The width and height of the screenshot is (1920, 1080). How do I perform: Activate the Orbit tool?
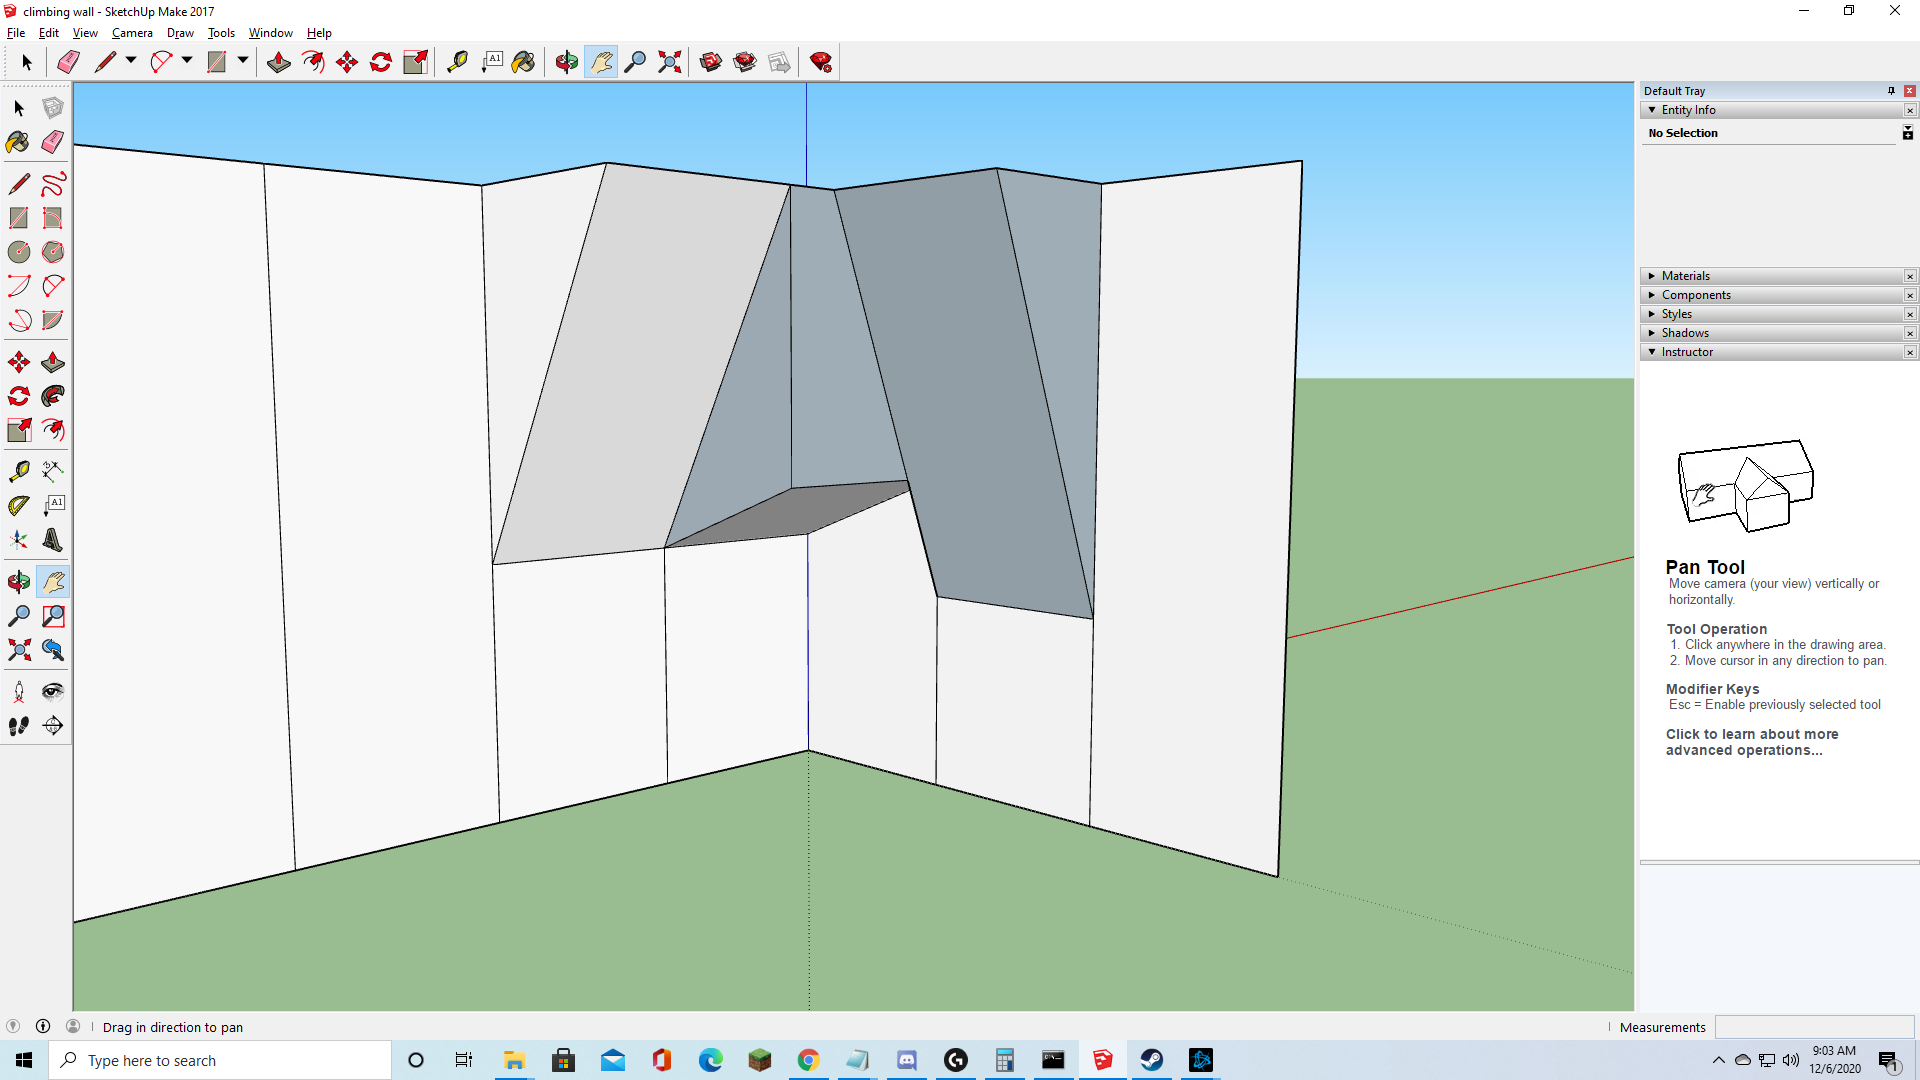[18, 580]
